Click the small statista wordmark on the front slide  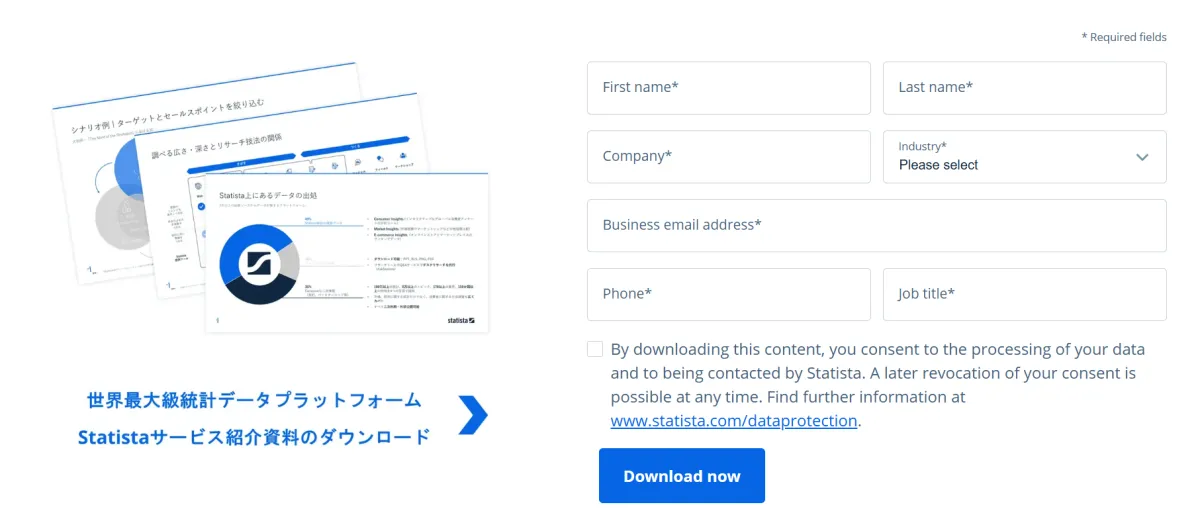click(x=461, y=320)
